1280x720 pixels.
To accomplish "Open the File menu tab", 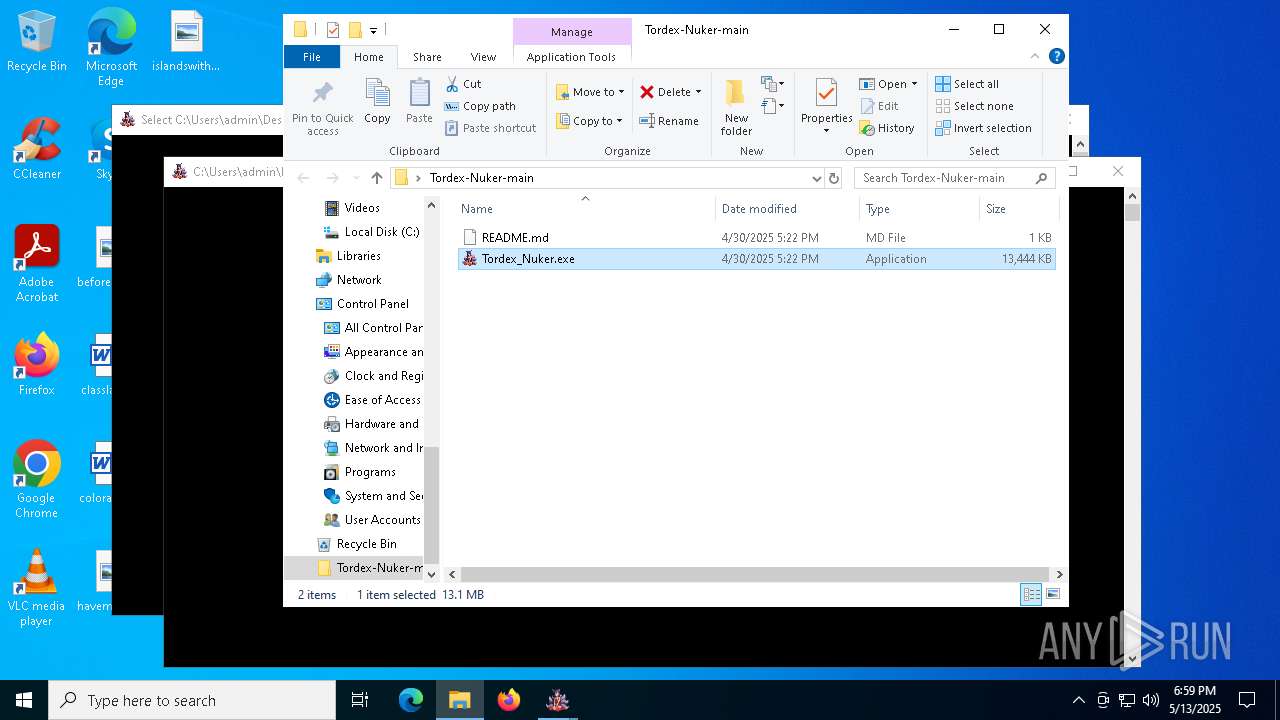I will pyautogui.click(x=312, y=57).
